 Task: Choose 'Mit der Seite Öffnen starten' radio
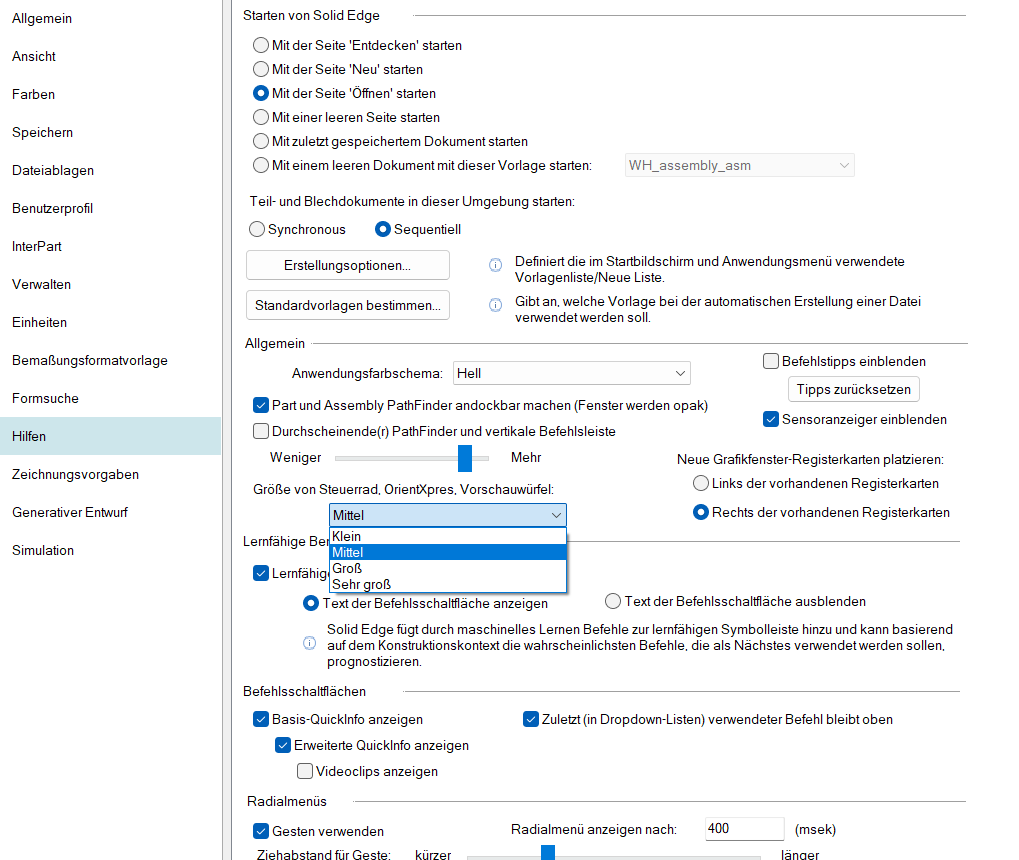(x=261, y=93)
